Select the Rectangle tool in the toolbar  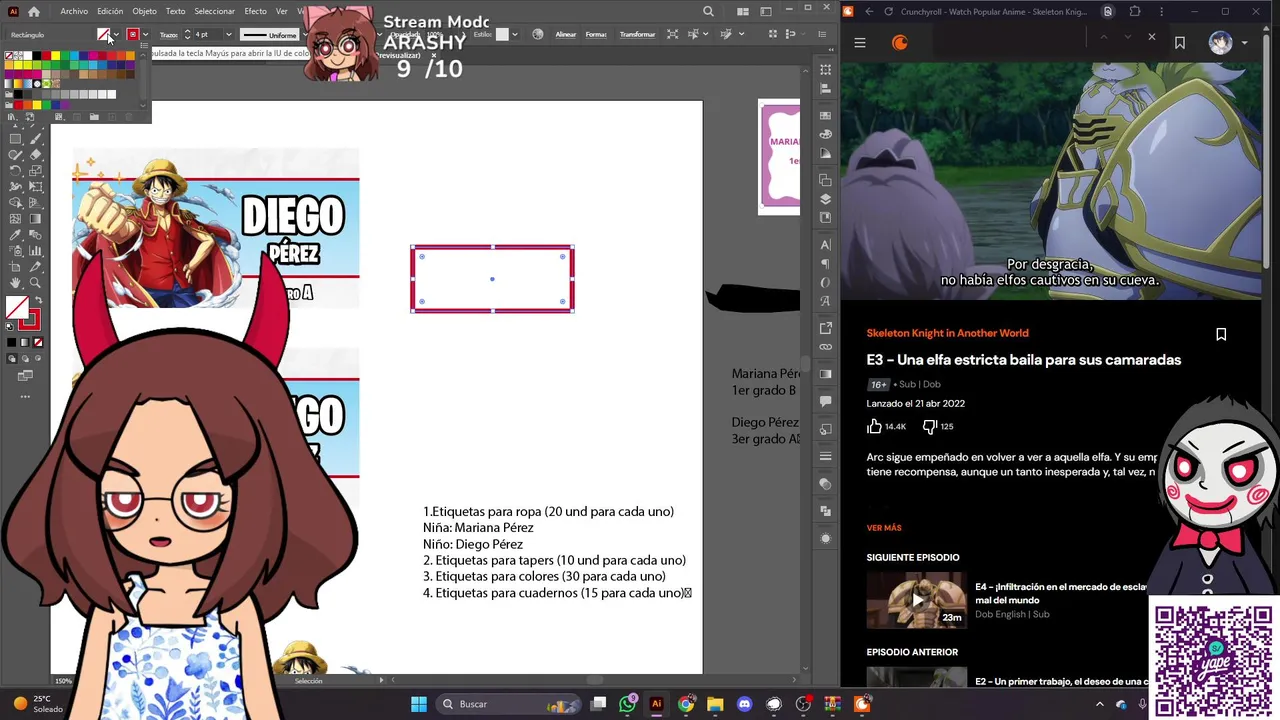(x=15, y=139)
